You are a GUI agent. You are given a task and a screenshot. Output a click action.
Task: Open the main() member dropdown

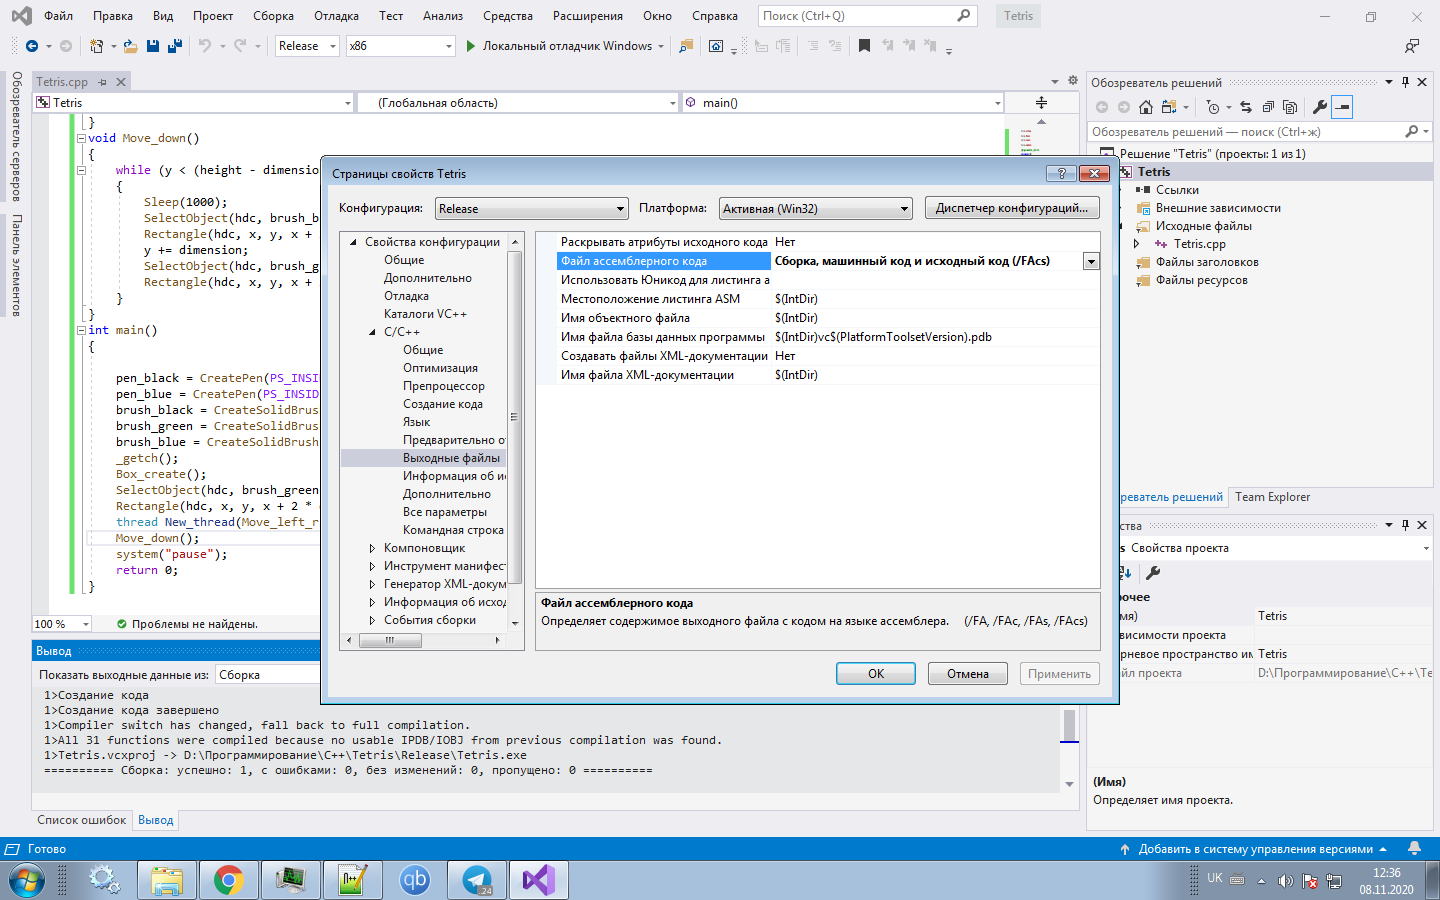pos(842,103)
